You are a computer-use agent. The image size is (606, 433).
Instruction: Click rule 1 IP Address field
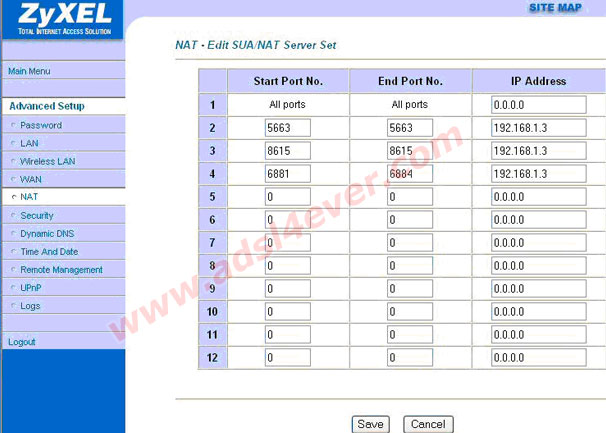[538, 105]
